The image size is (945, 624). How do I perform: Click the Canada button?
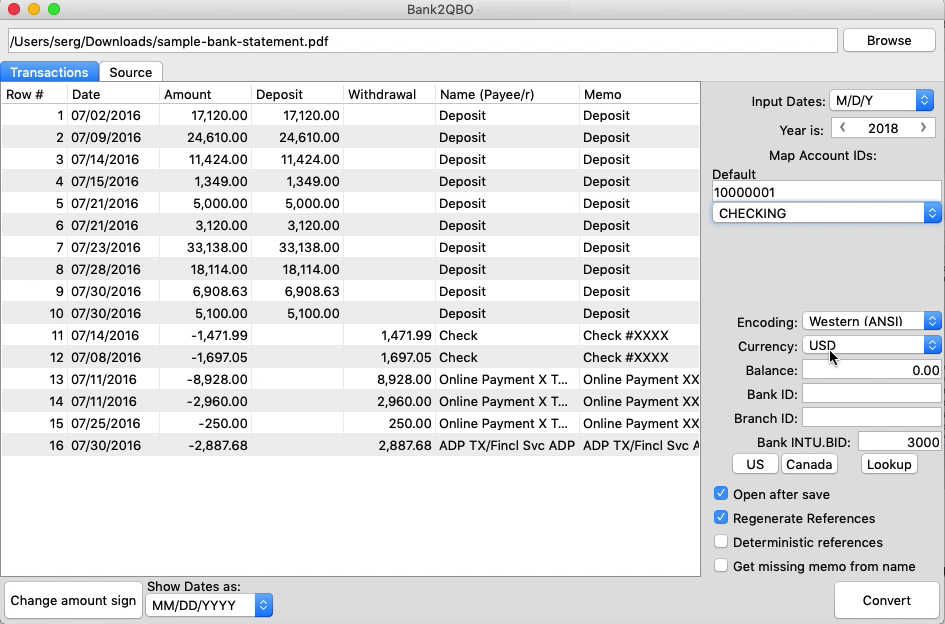[809, 464]
